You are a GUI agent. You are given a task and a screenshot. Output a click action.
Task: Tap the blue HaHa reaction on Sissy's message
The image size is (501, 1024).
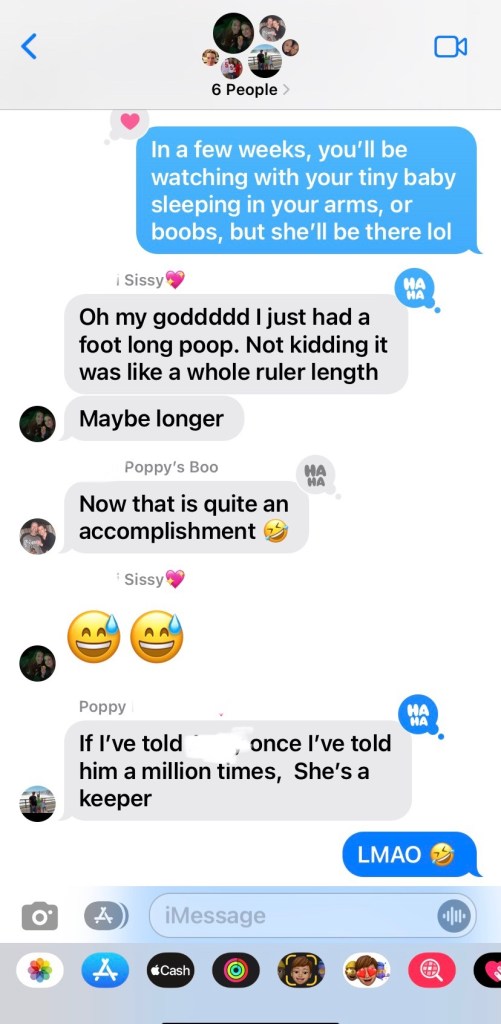tap(415, 288)
